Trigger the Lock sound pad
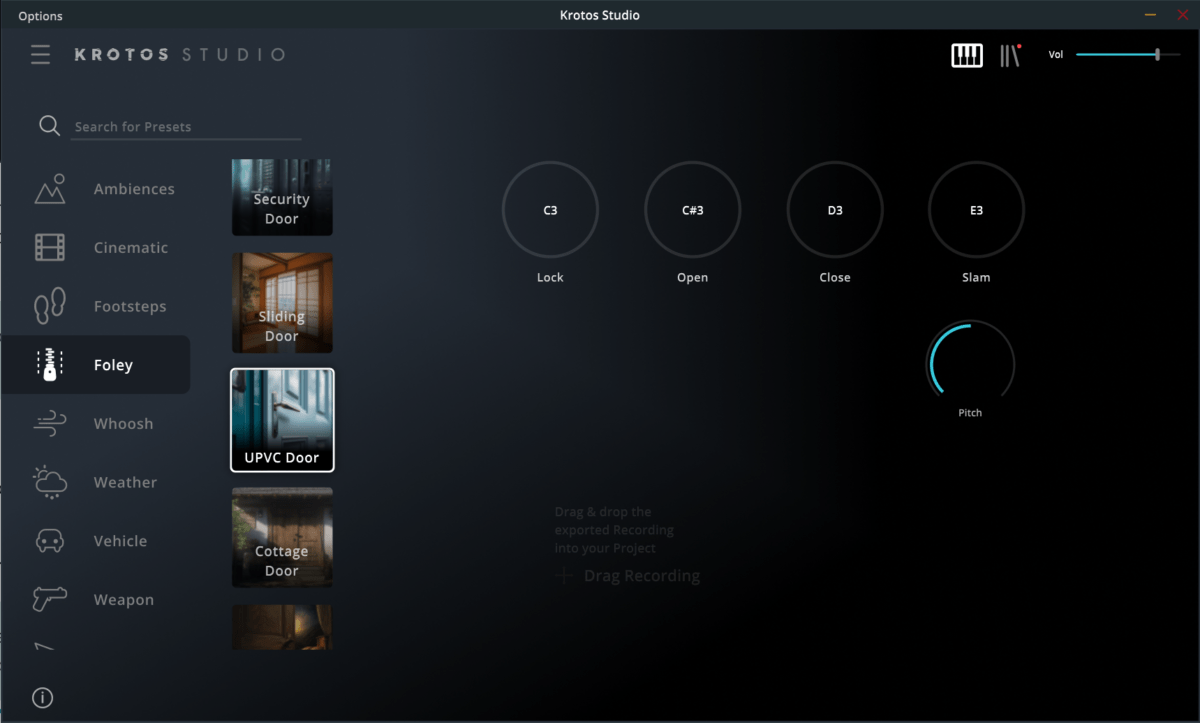This screenshot has width=1200, height=723. tap(550, 210)
